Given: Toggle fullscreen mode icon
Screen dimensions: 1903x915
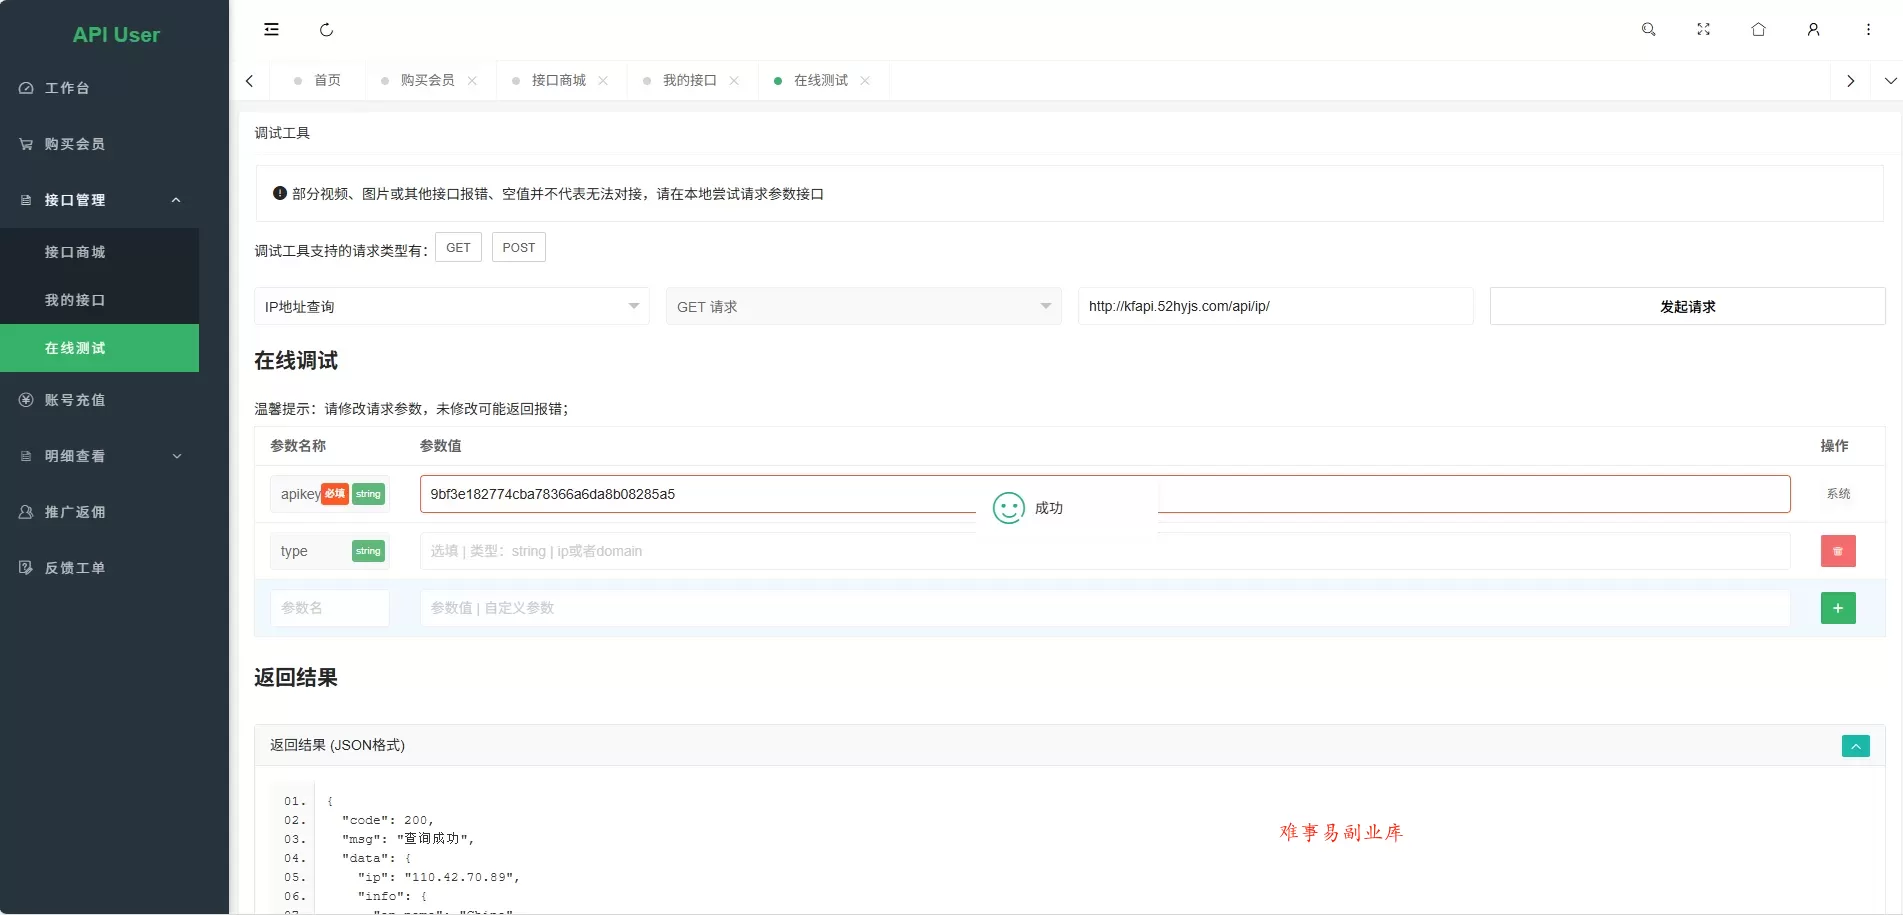Looking at the screenshot, I should (x=1704, y=30).
